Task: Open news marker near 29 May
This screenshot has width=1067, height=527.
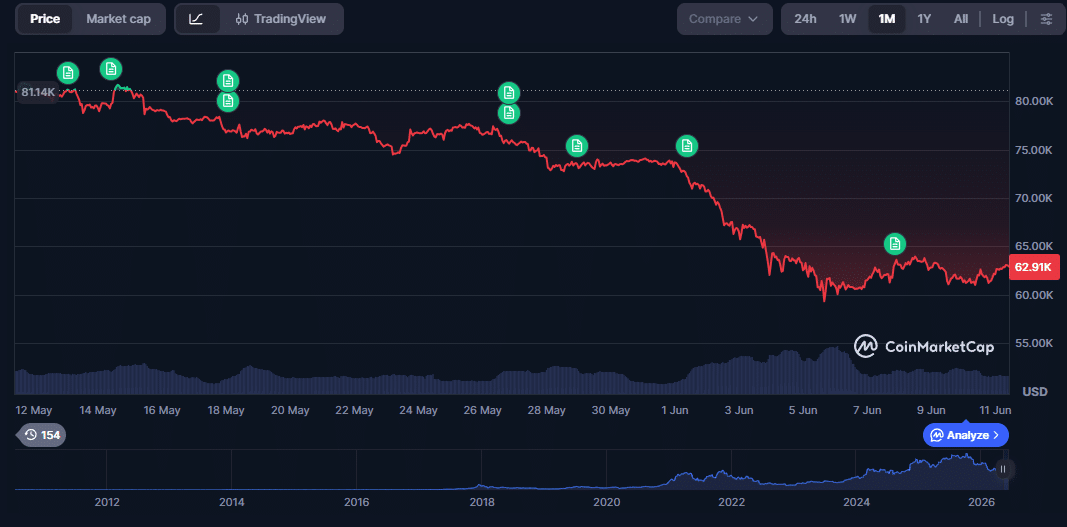Action: pyautogui.click(x=576, y=145)
